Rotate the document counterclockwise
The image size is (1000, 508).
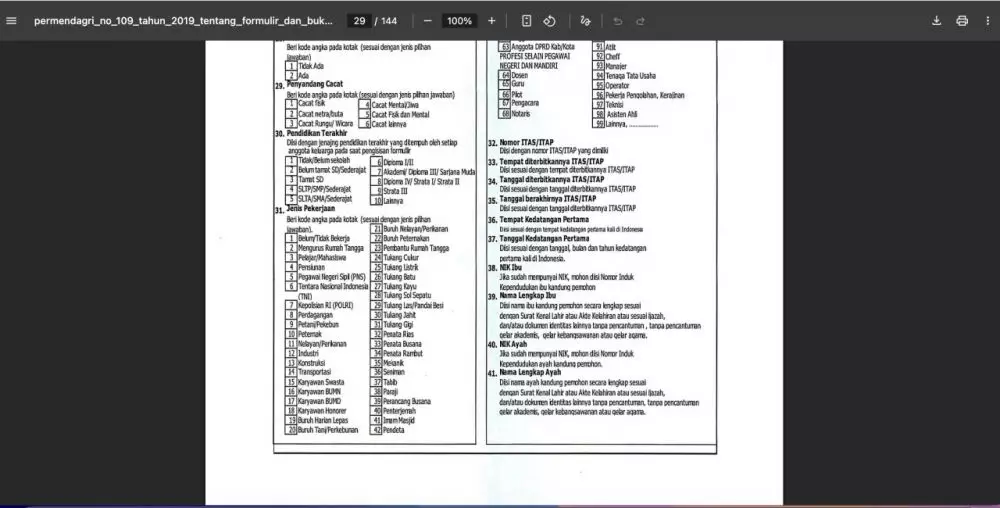coord(550,21)
